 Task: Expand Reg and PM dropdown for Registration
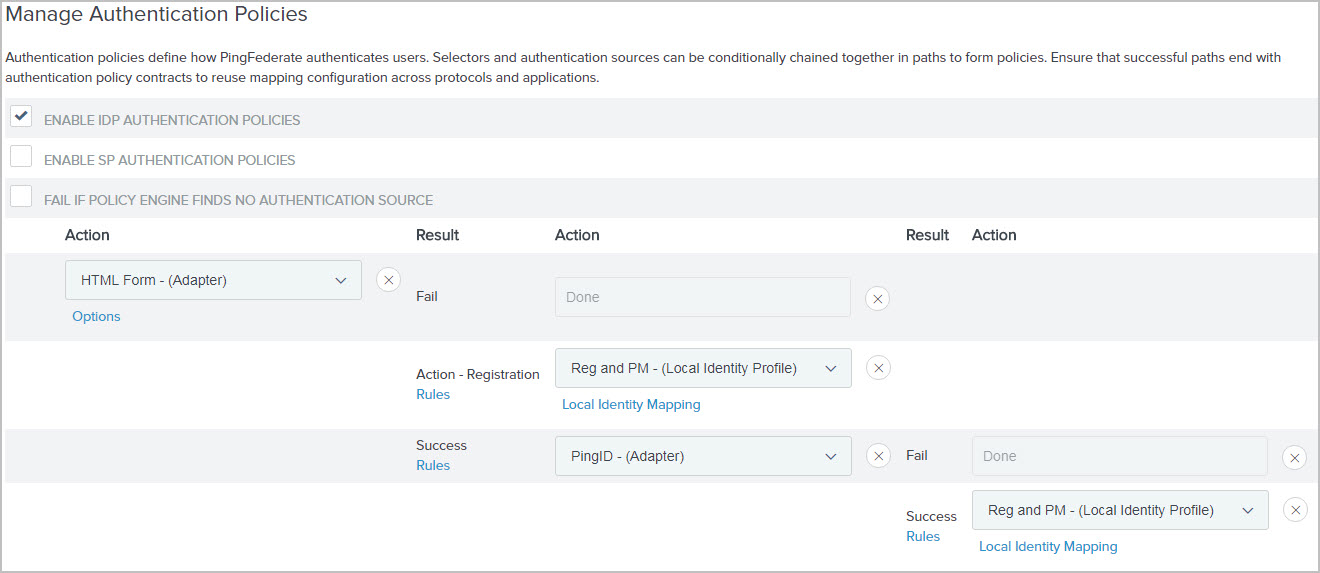702,368
